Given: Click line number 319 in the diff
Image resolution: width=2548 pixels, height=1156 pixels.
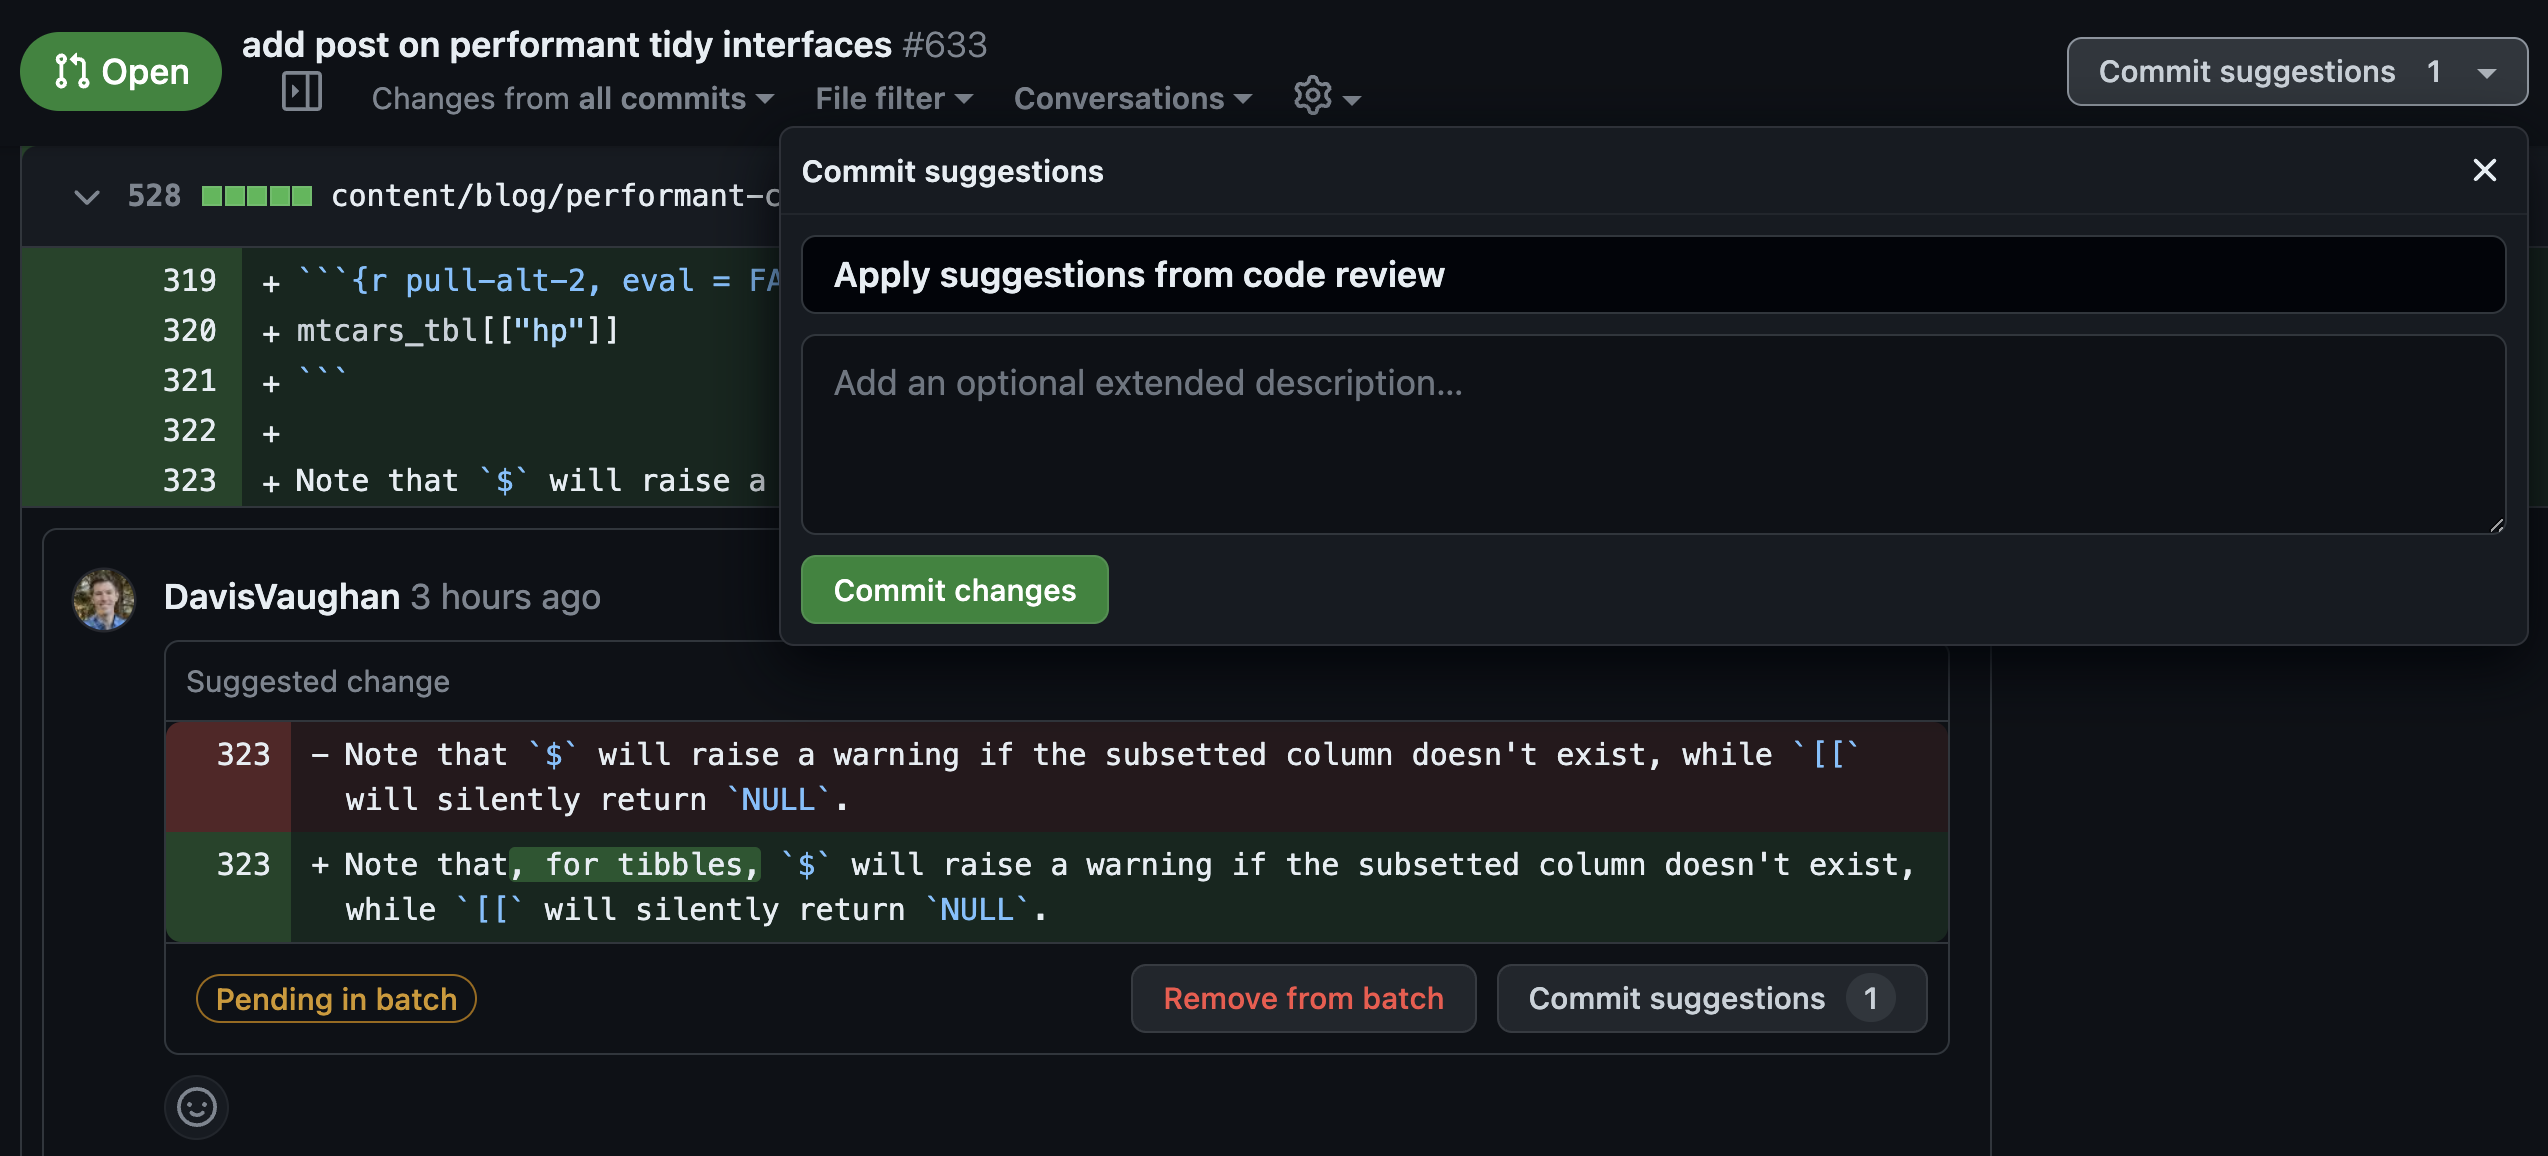Looking at the screenshot, I should pos(189,281).
